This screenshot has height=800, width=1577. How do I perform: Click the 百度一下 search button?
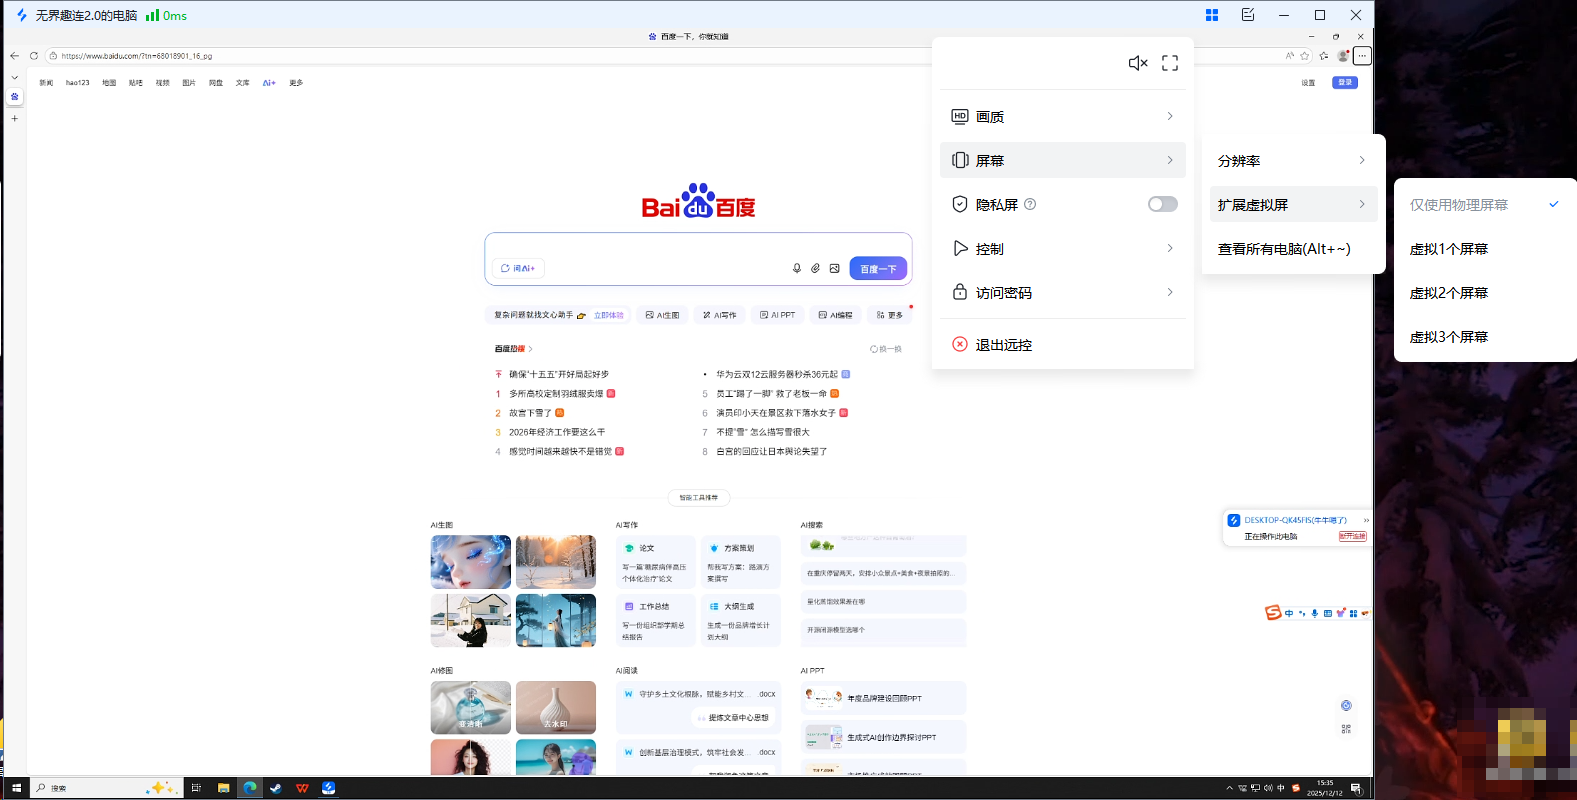[878, 268]
